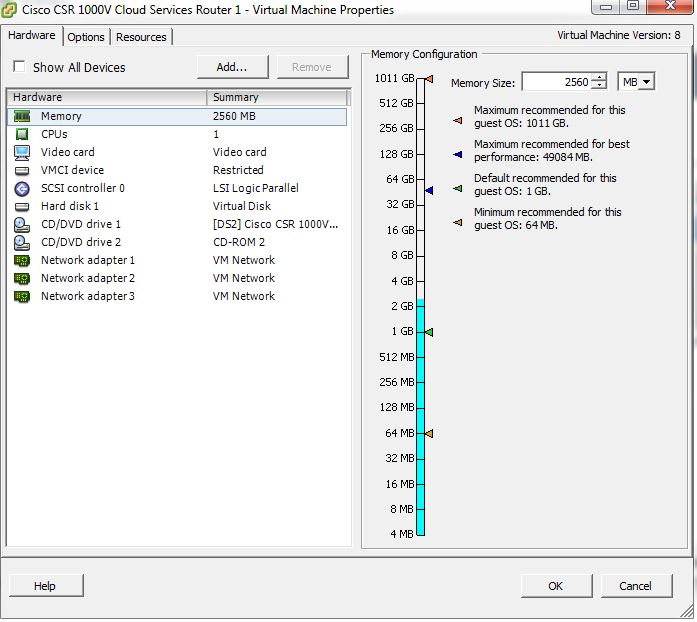Viewport: 697px width, 622px height.
Task: Toggle the Show All Devices checkbox
Action: 19,67
